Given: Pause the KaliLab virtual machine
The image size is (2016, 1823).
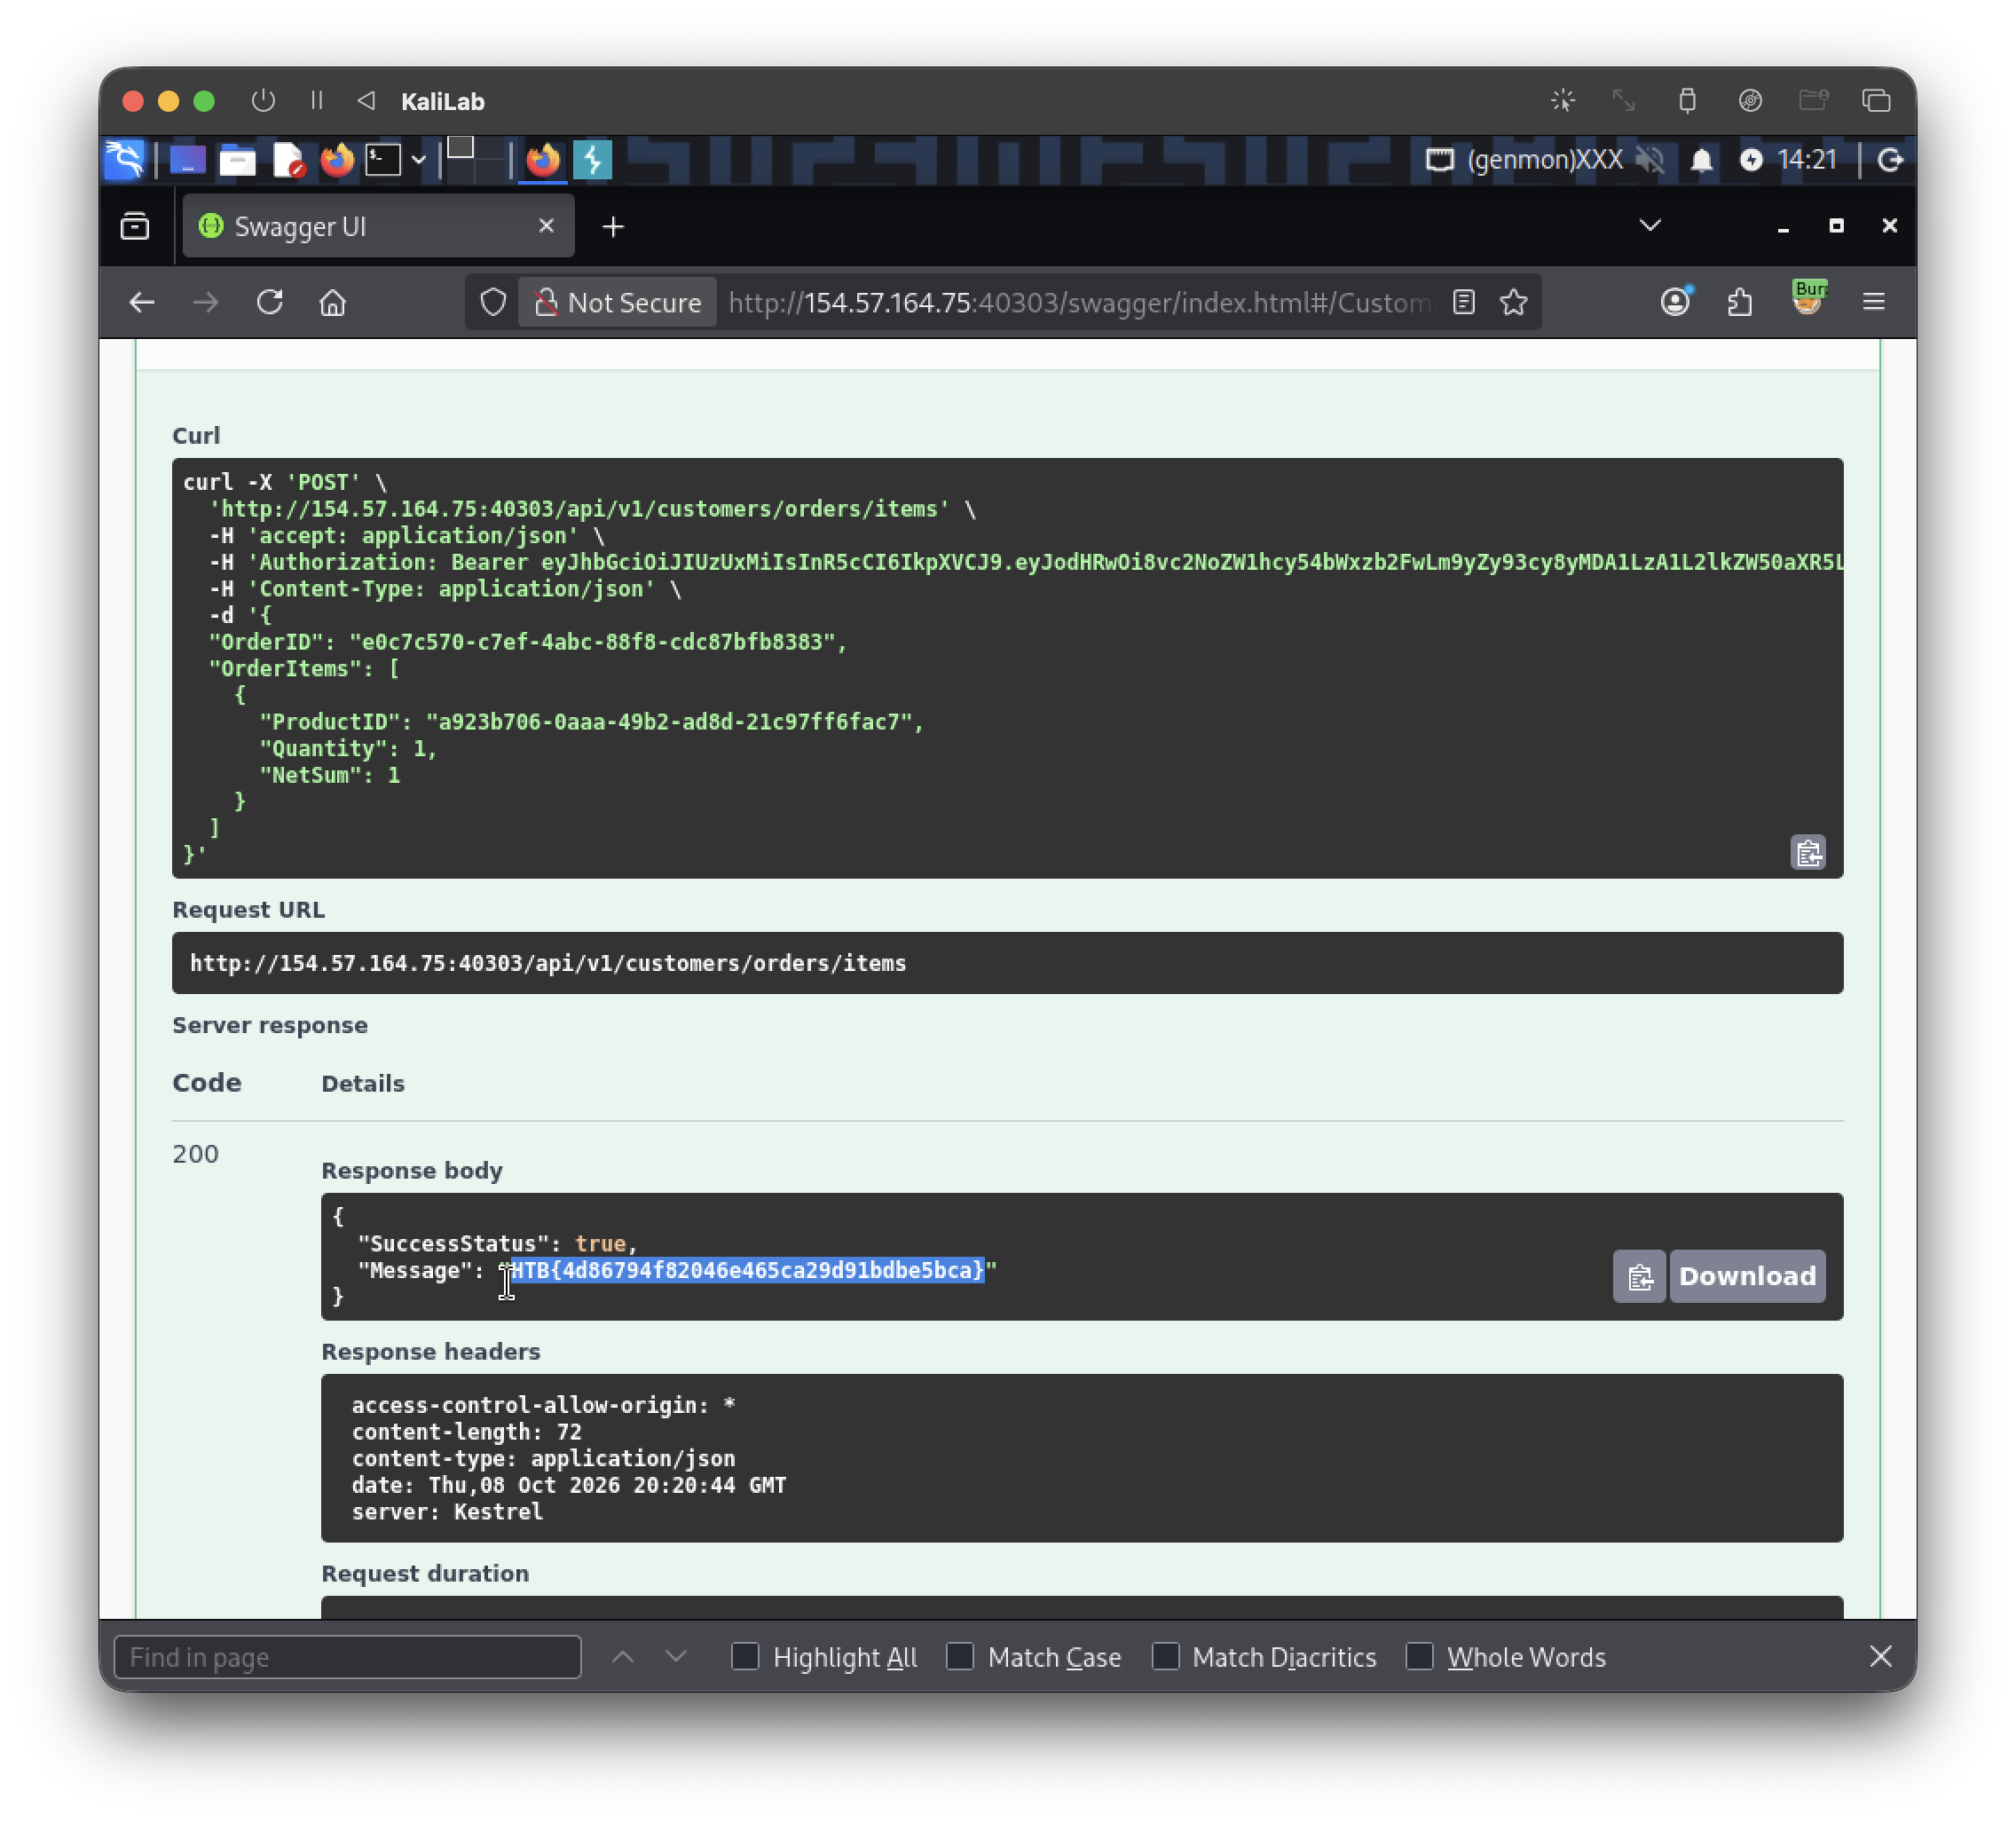Looking at the screenshot, I should (x=317, y=101).
